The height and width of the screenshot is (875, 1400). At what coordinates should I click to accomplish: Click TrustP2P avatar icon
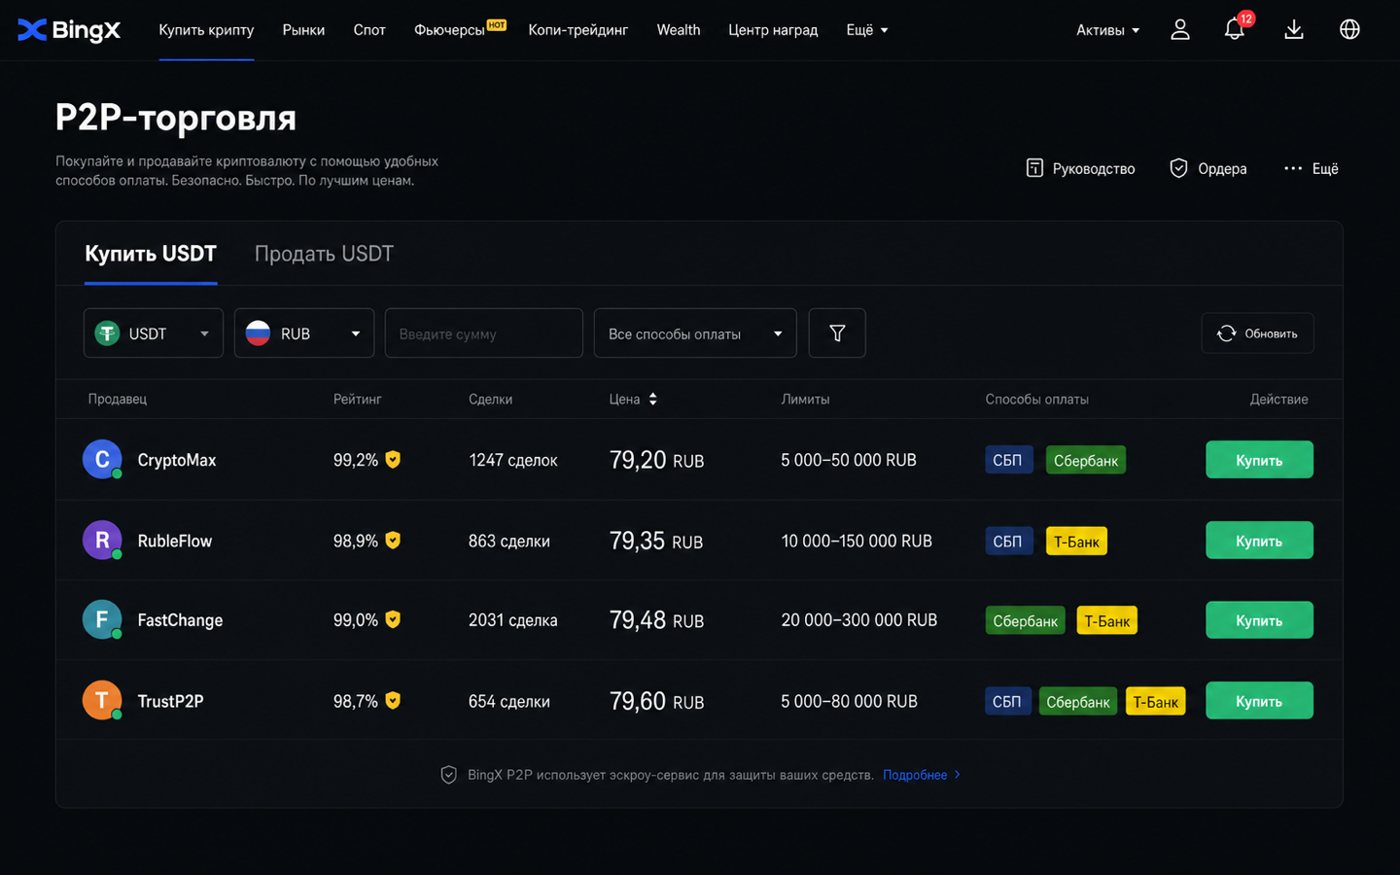(102, 701)
